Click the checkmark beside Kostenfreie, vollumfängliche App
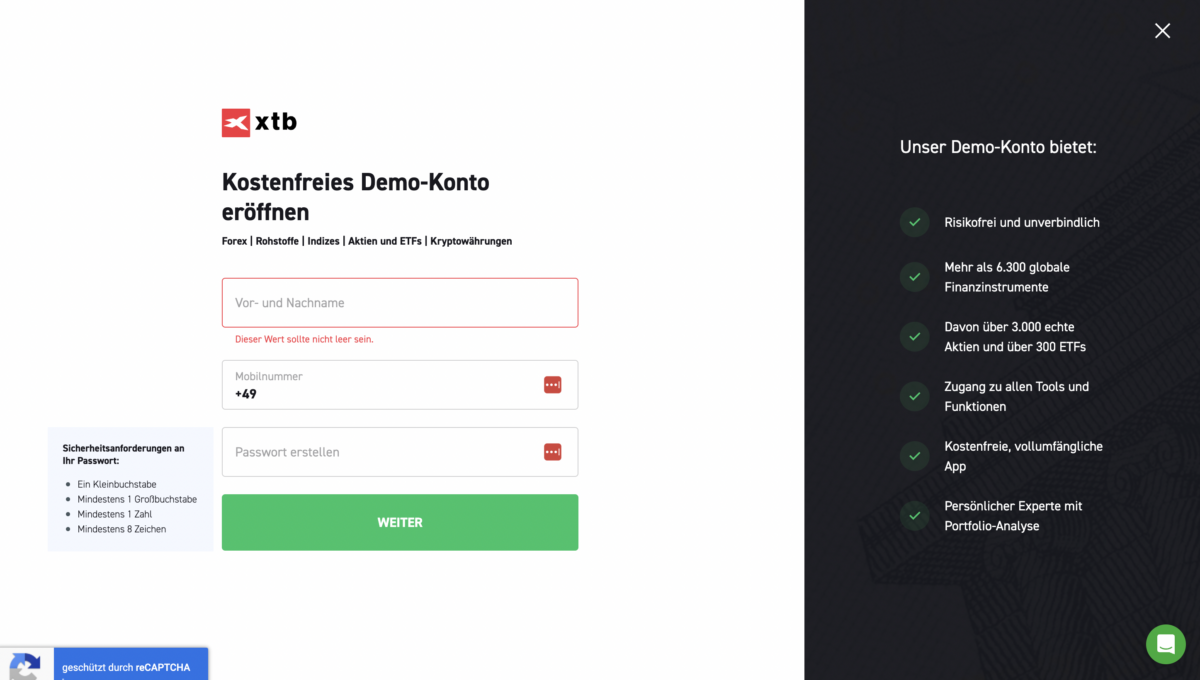This screenshot has height=680, width=1200. click(914, 456)
